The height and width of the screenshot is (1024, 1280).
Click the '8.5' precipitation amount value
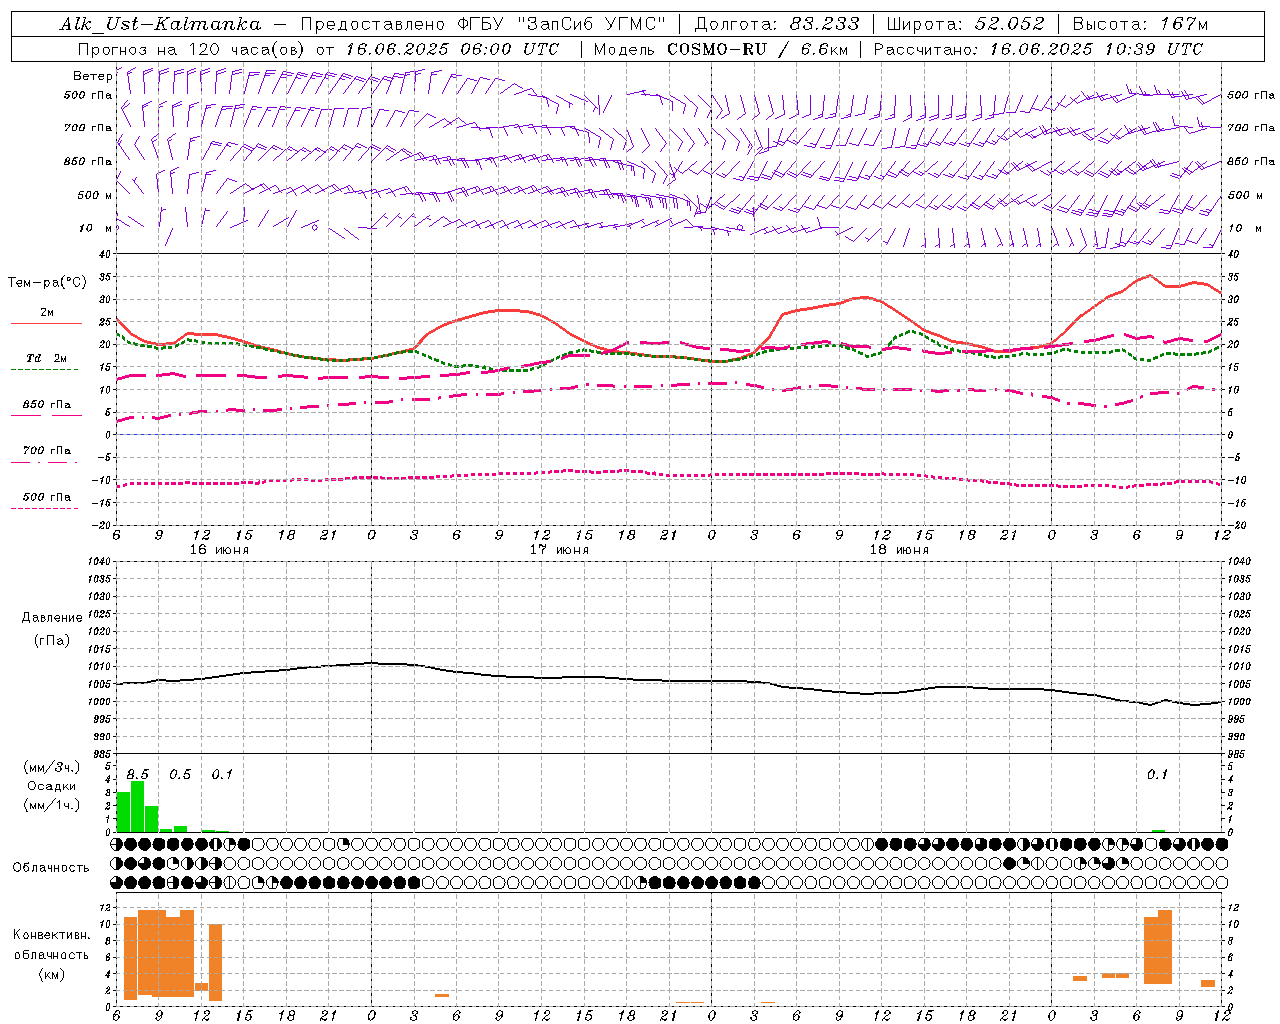(x=138, y=775)
